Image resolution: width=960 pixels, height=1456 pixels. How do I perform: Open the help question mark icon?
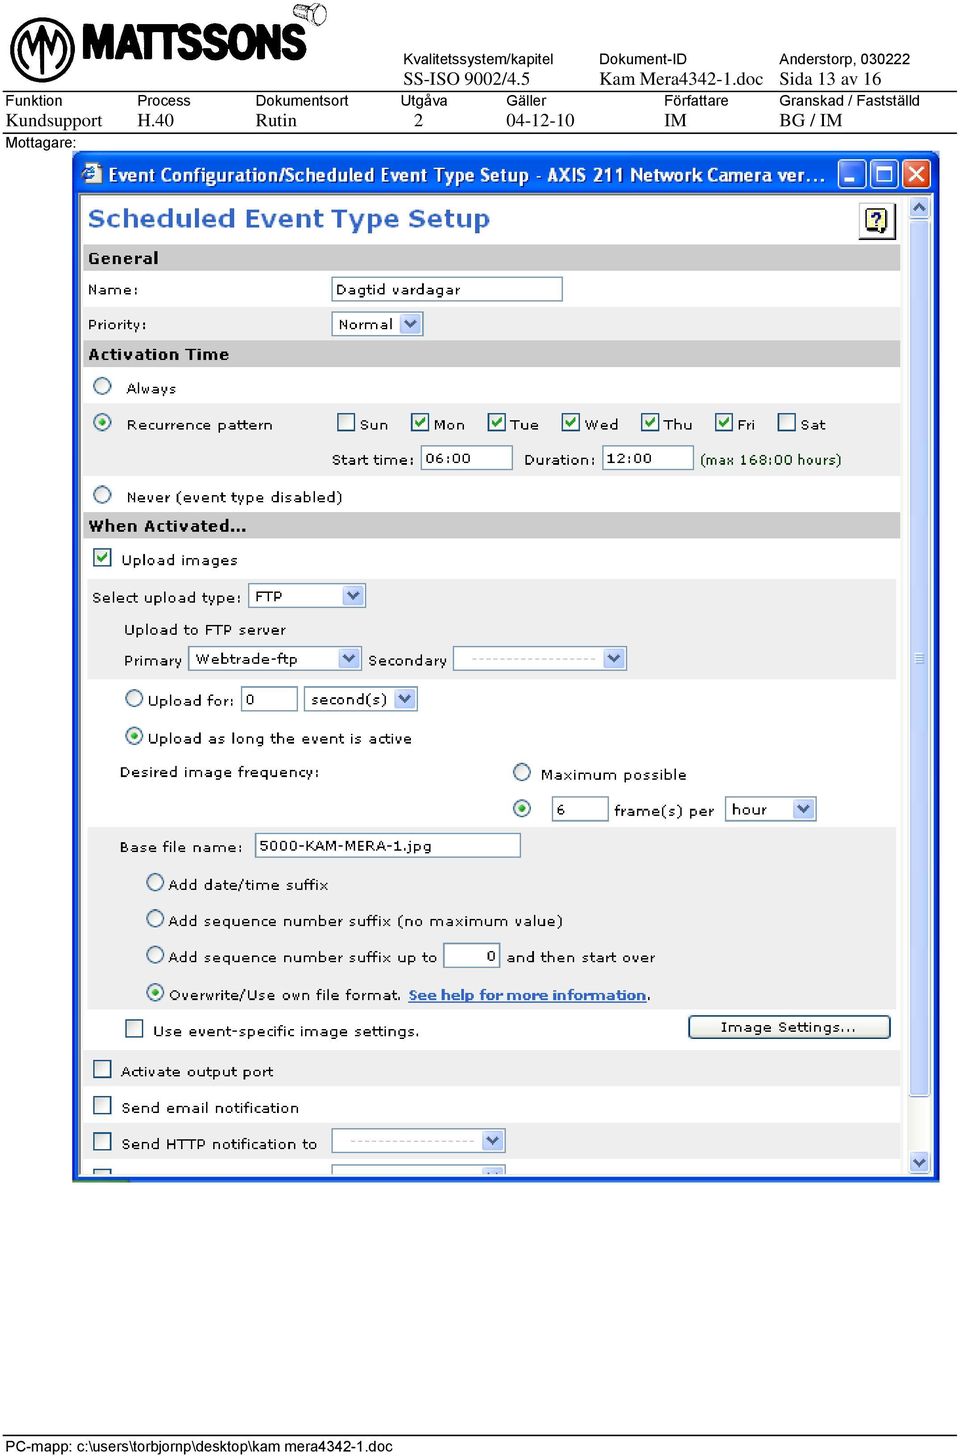point(877,221)
